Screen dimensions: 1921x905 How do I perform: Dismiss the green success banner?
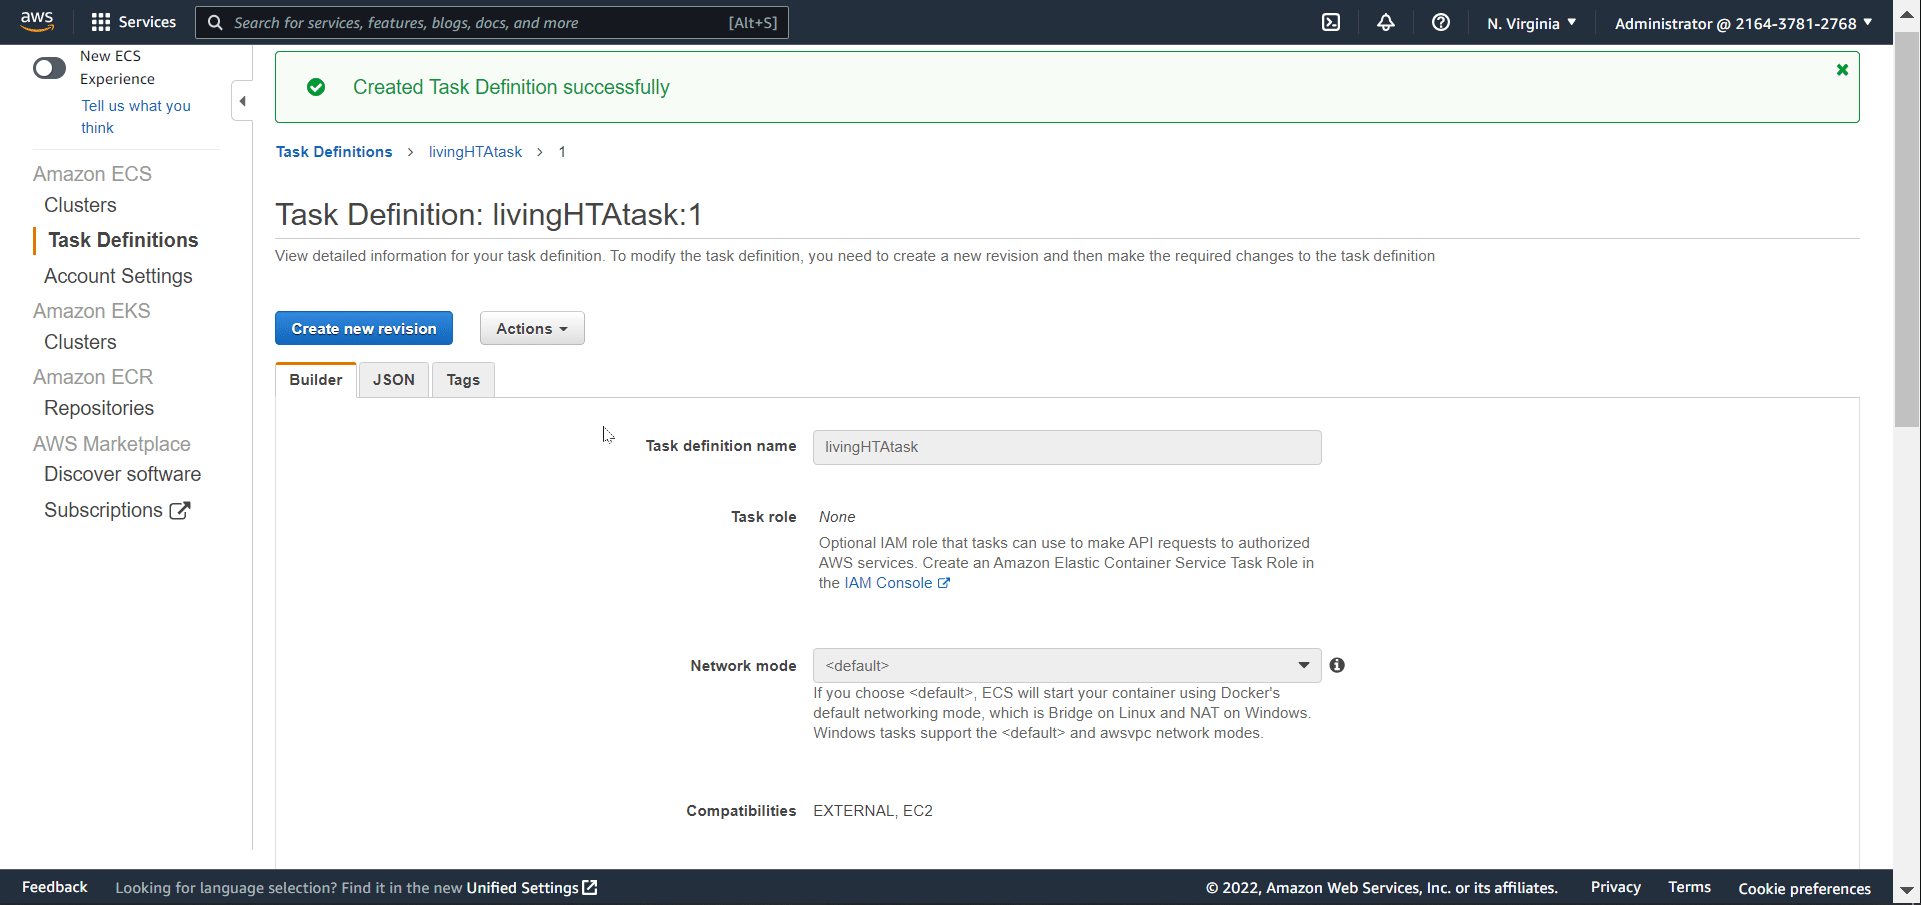(x=1841, y=70)
